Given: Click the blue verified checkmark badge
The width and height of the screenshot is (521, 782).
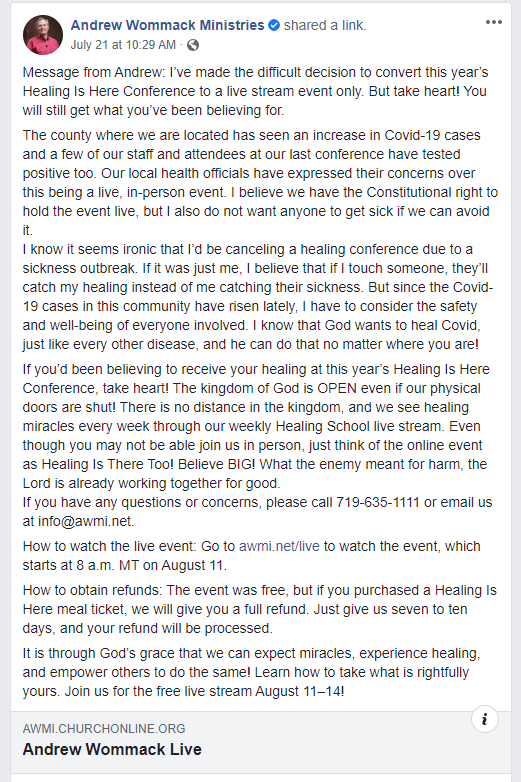Looking at the screenshot, I should 274,25.
